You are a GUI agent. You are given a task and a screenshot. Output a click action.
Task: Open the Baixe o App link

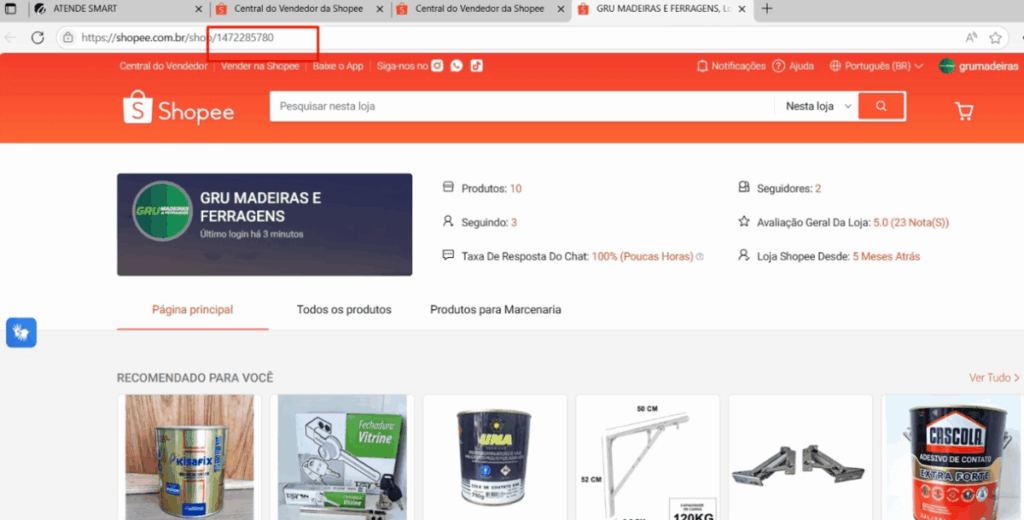pos(338,66)
